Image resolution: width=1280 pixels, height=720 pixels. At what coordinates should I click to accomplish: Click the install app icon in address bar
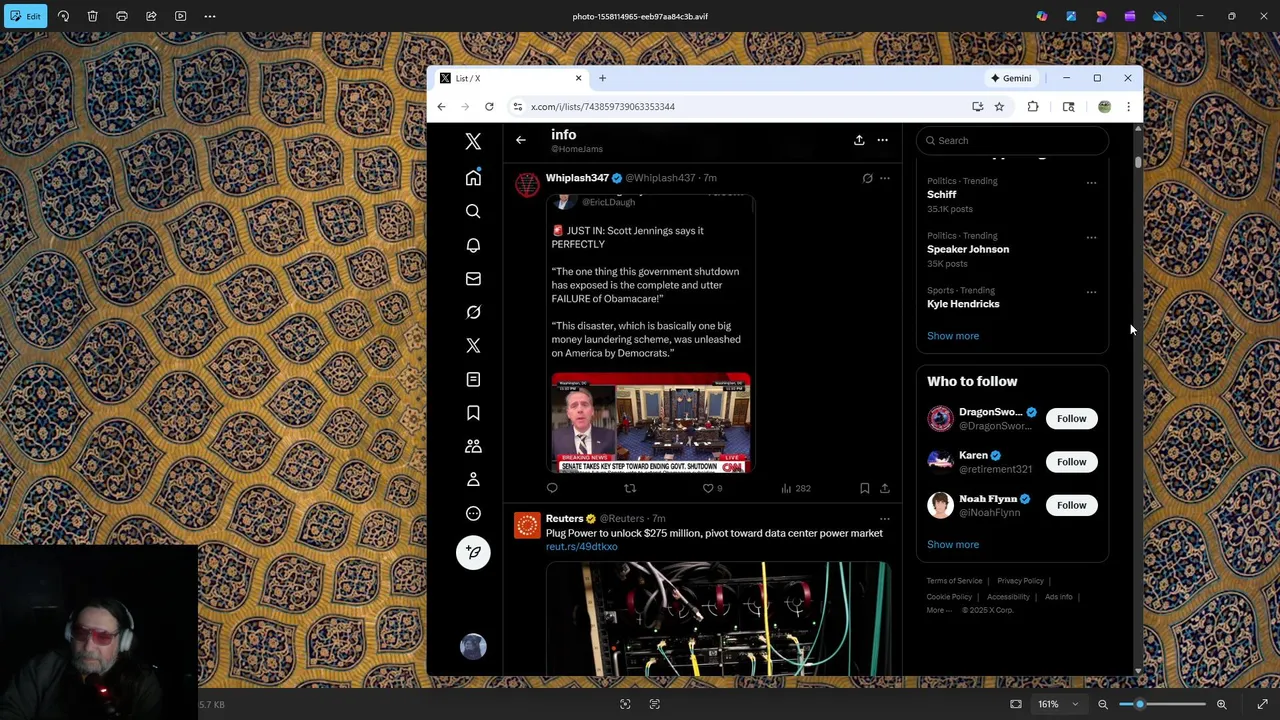(977, 106)
